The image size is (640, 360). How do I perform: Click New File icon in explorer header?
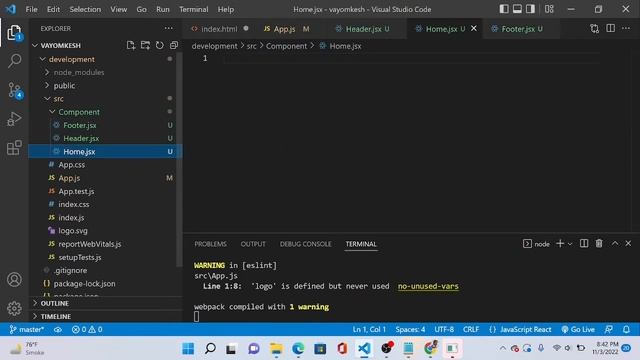(131, 45)
